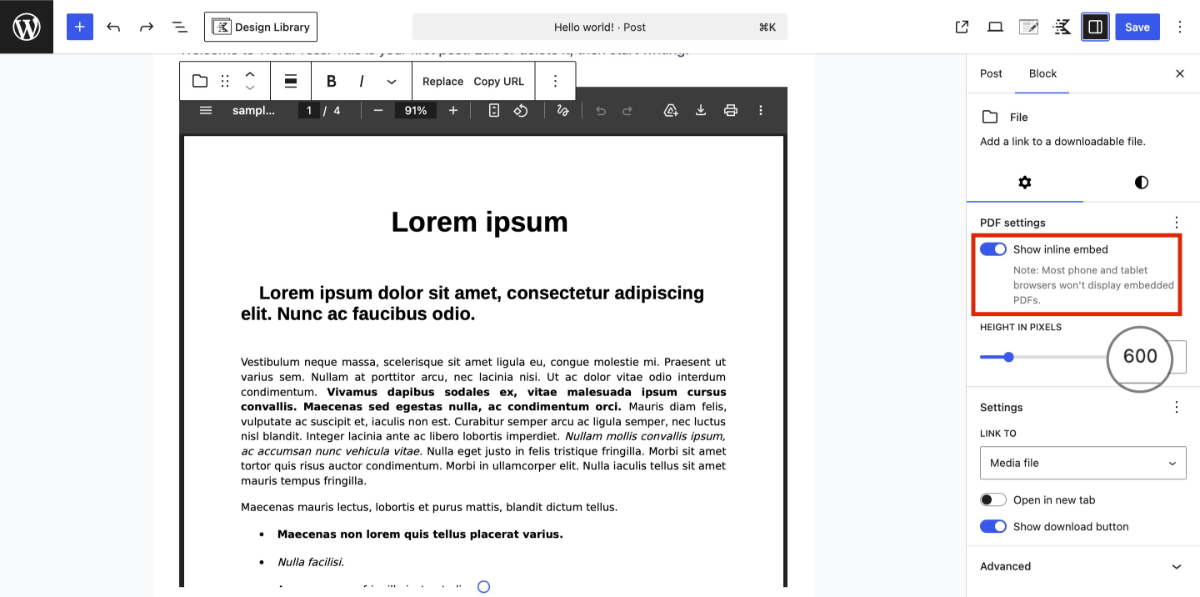Enable Open in new tab
Screen dimensions: 1200x597
coord(993,500)
